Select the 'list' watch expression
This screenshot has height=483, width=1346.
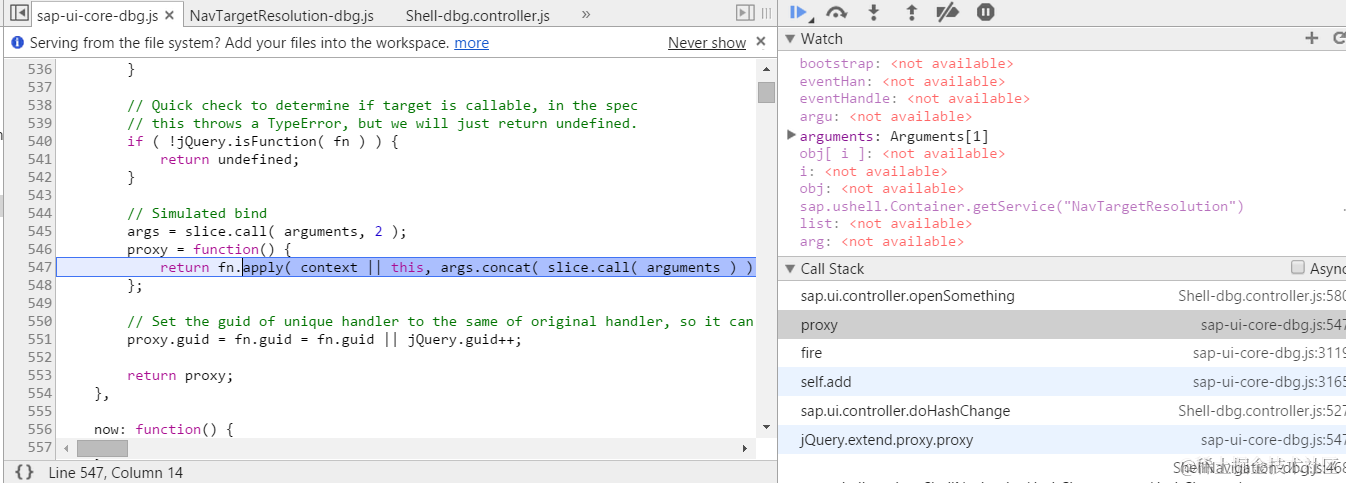coord(885,223)
